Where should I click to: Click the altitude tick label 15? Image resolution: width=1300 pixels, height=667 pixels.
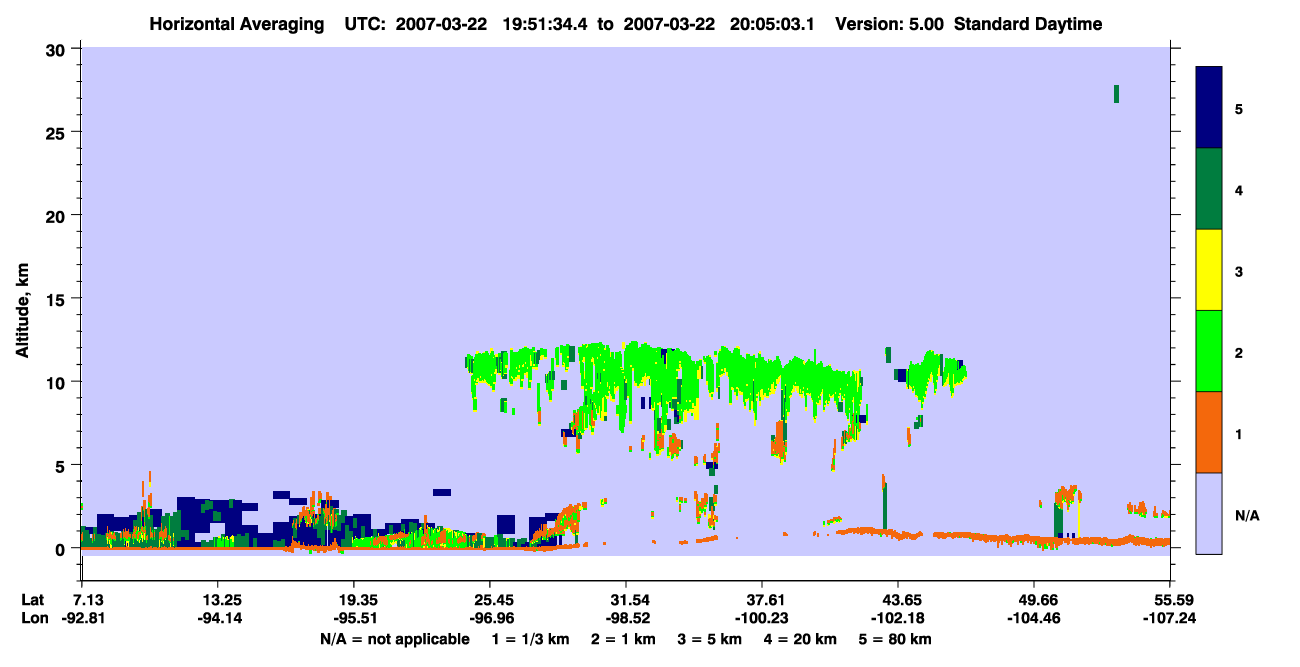coord(58,299)
